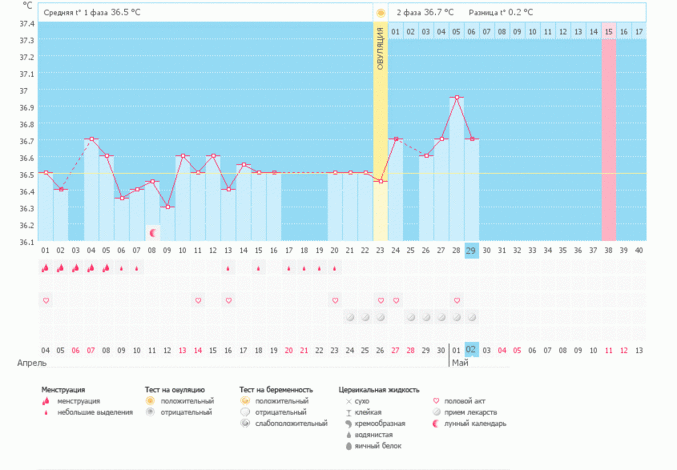Viewport: 677px width, 470px height.
Task: Click the sun icon in the ovulation header
Action: tap(380, 13)
